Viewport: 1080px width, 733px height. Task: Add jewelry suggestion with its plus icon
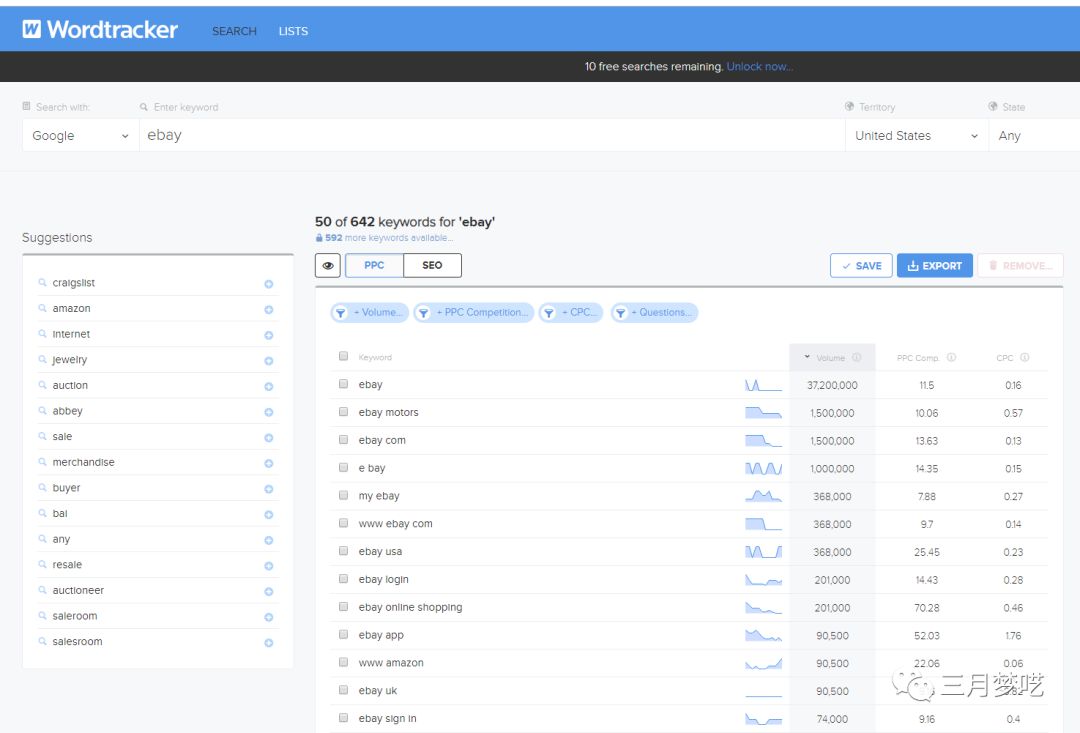(x=269, y=360)
